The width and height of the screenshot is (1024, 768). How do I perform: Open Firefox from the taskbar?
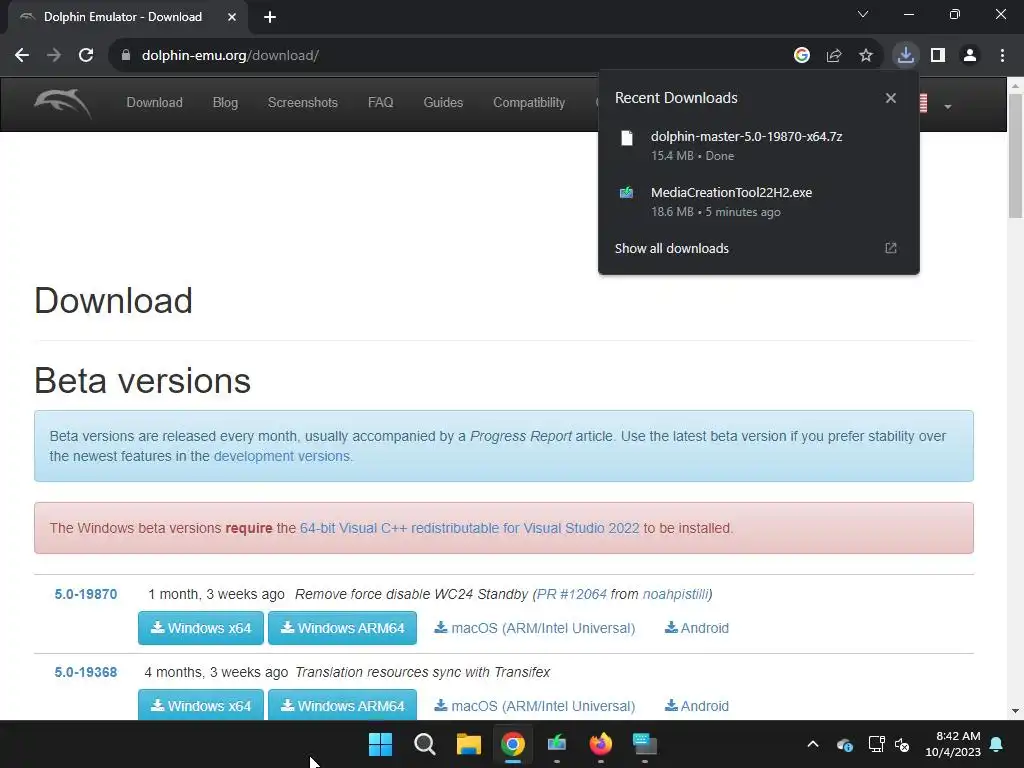tap(601, 744)
